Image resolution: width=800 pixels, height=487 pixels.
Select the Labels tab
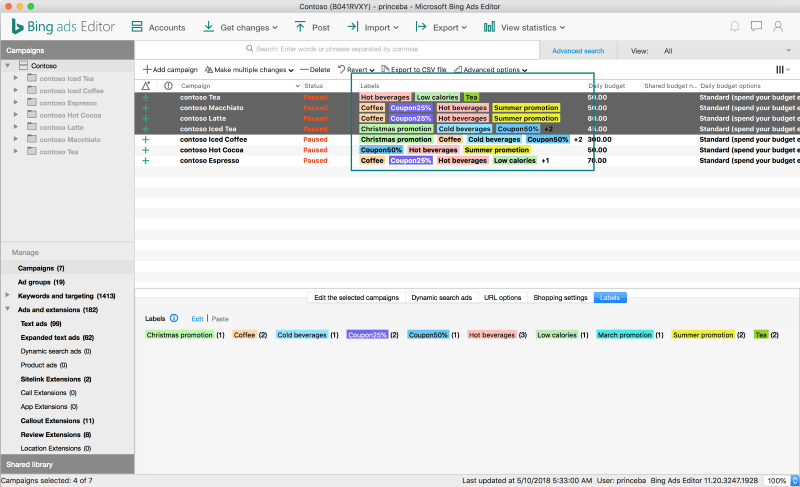coord(610,297)
